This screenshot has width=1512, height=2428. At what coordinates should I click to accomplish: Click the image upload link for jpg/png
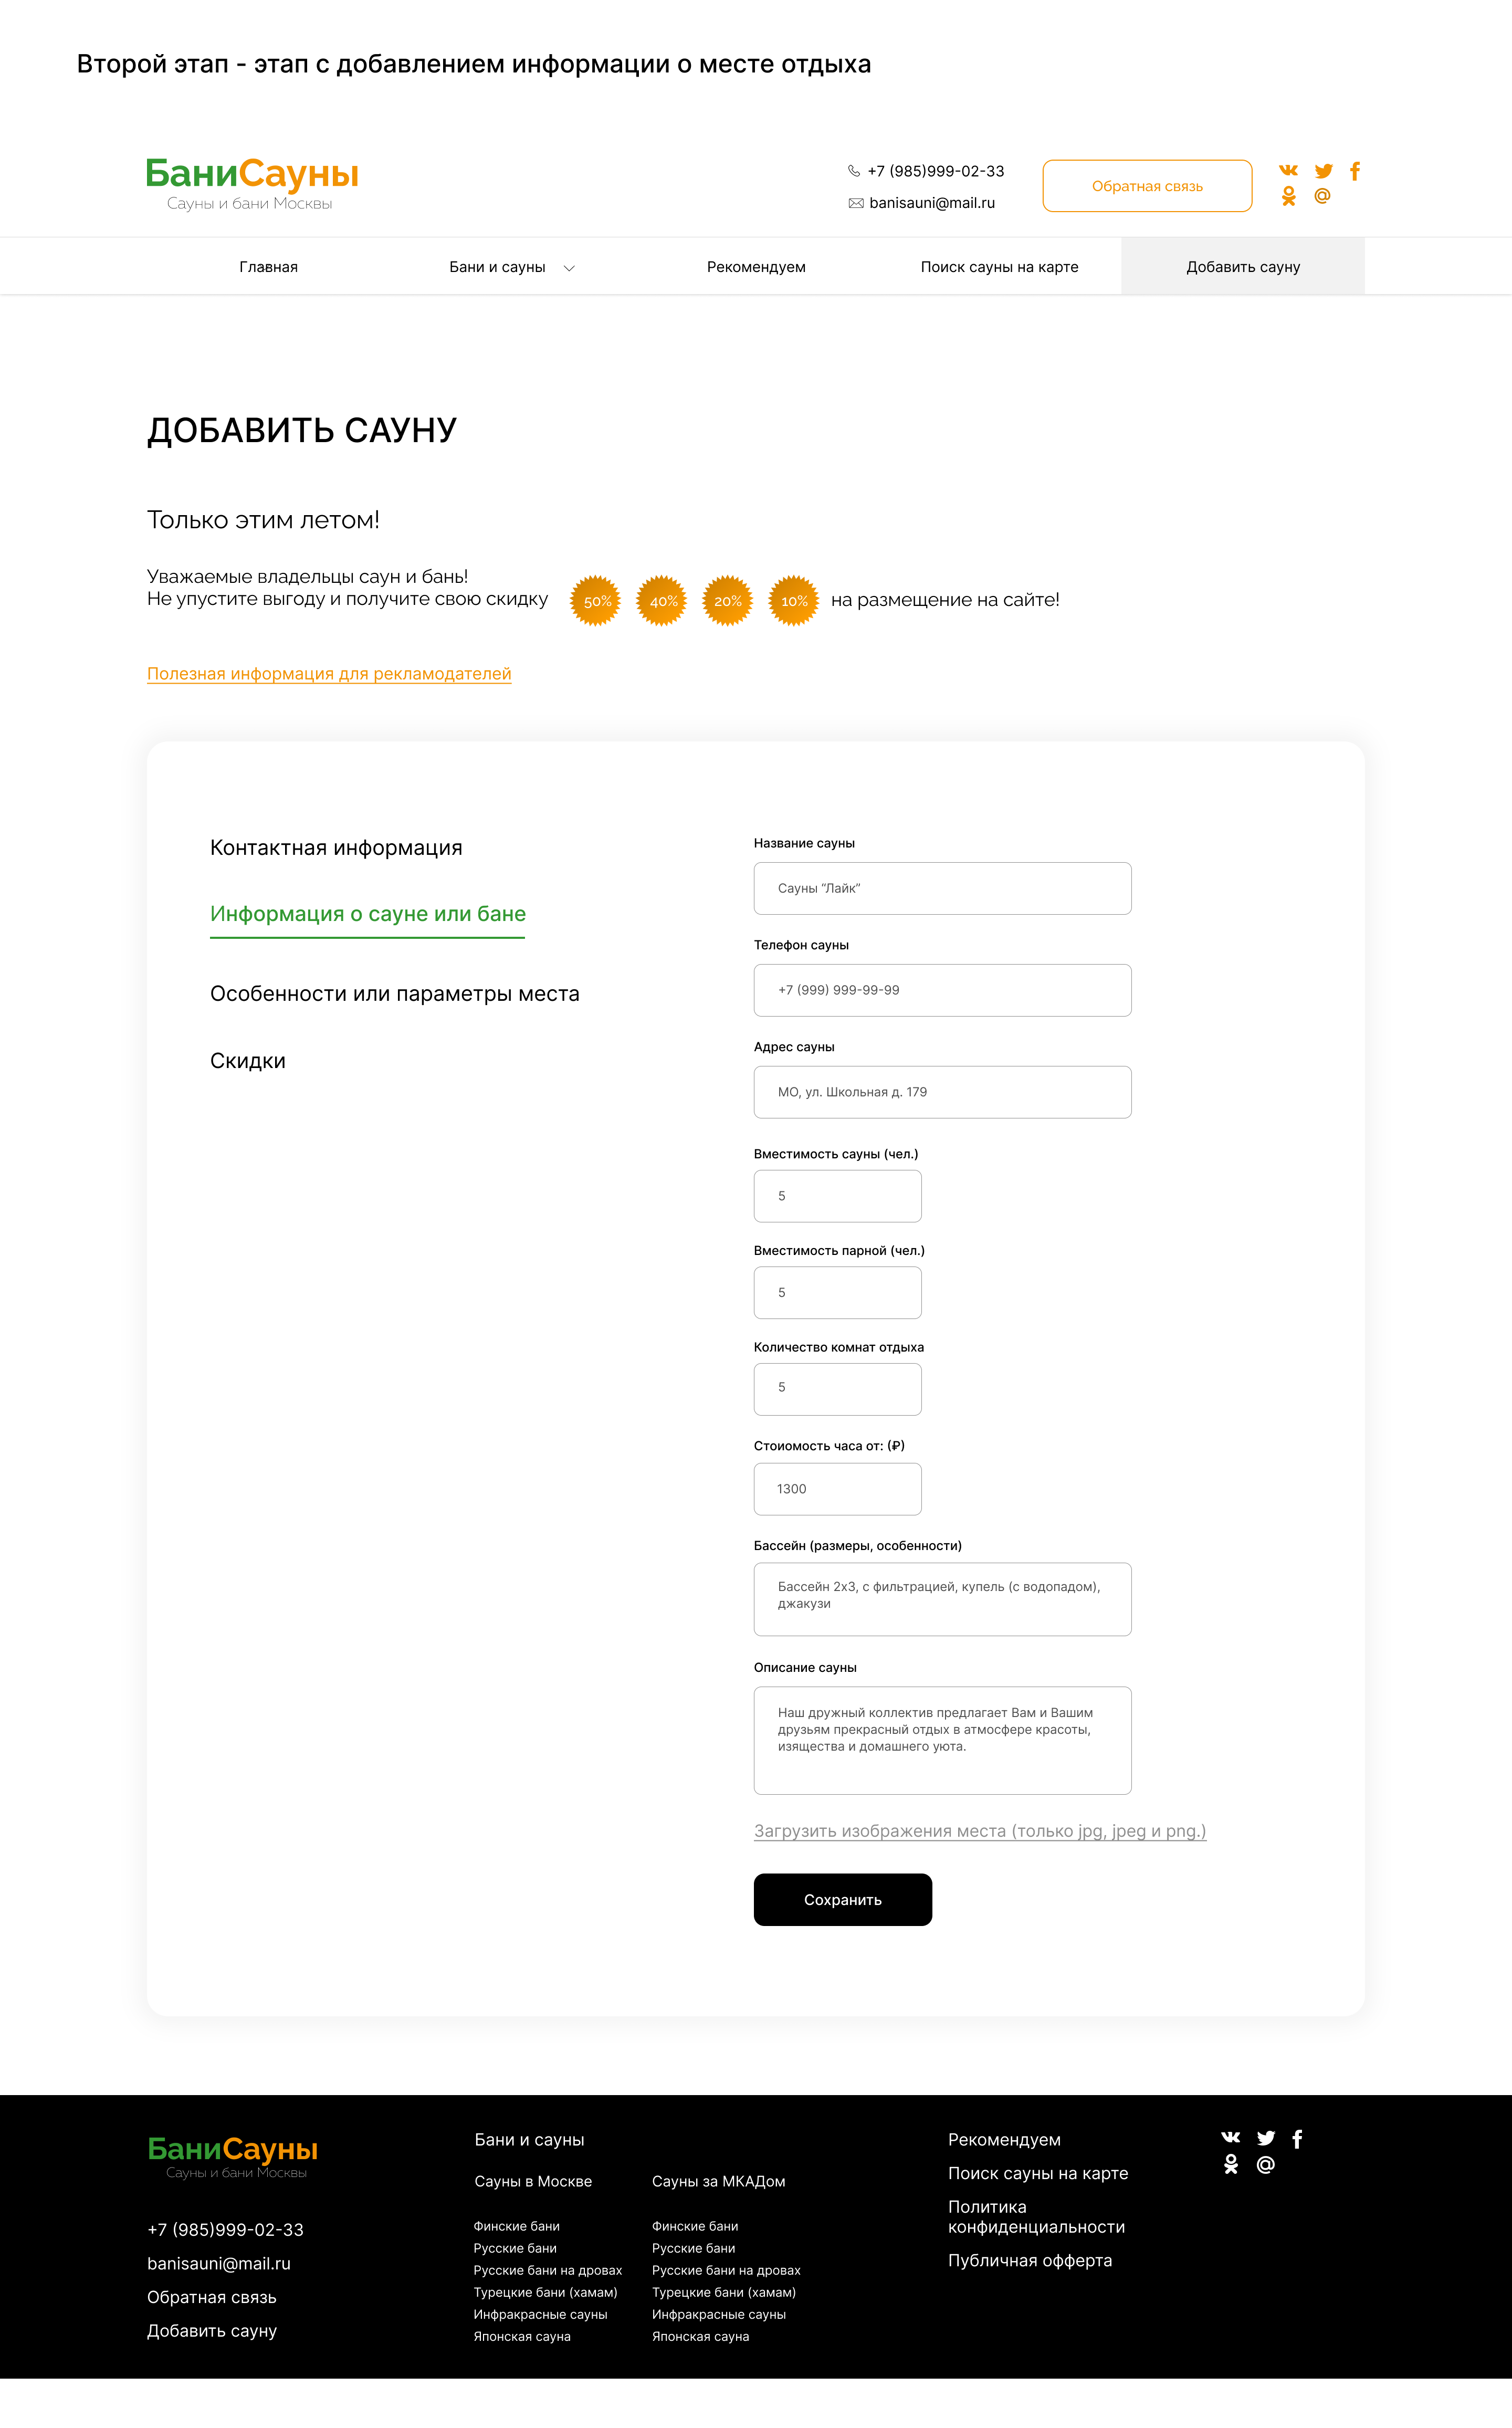[x=979, y=1831]
